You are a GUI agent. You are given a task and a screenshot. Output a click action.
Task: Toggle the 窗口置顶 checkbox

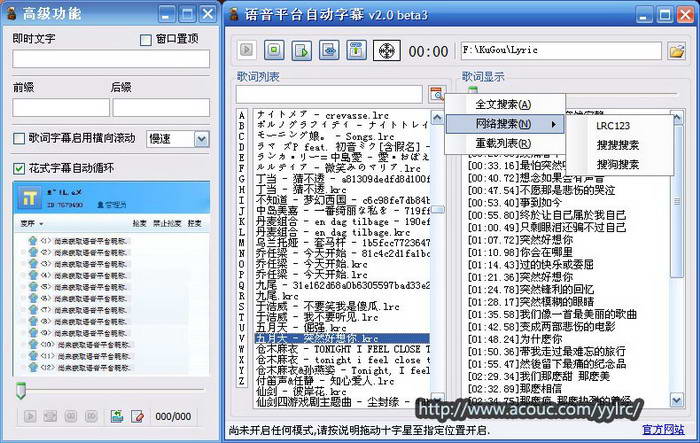pyautogui.click(x=146, y=40)
